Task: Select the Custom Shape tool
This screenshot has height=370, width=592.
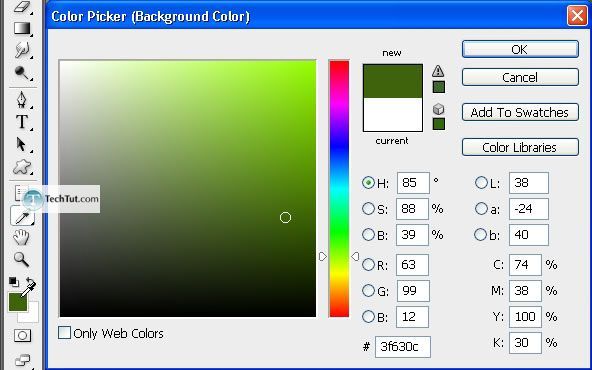Action: (x=22, y=167)
